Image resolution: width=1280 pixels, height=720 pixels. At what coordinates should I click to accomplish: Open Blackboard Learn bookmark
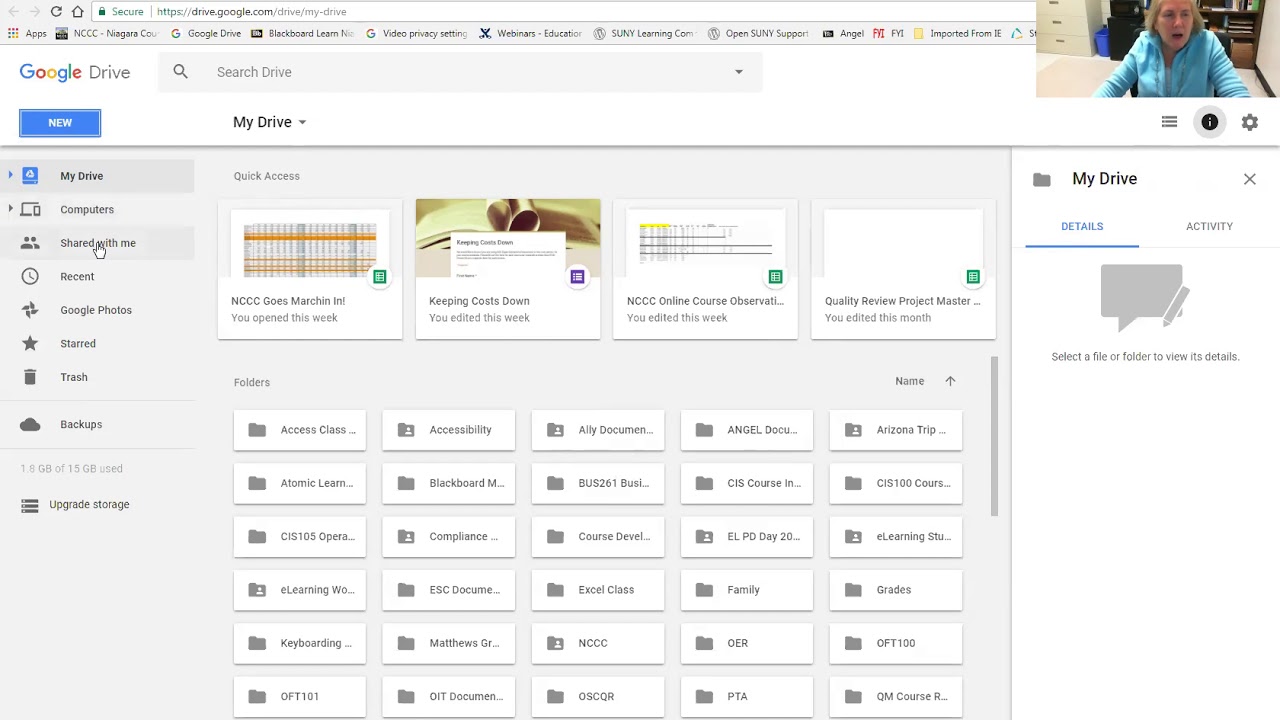coord(303,33)
